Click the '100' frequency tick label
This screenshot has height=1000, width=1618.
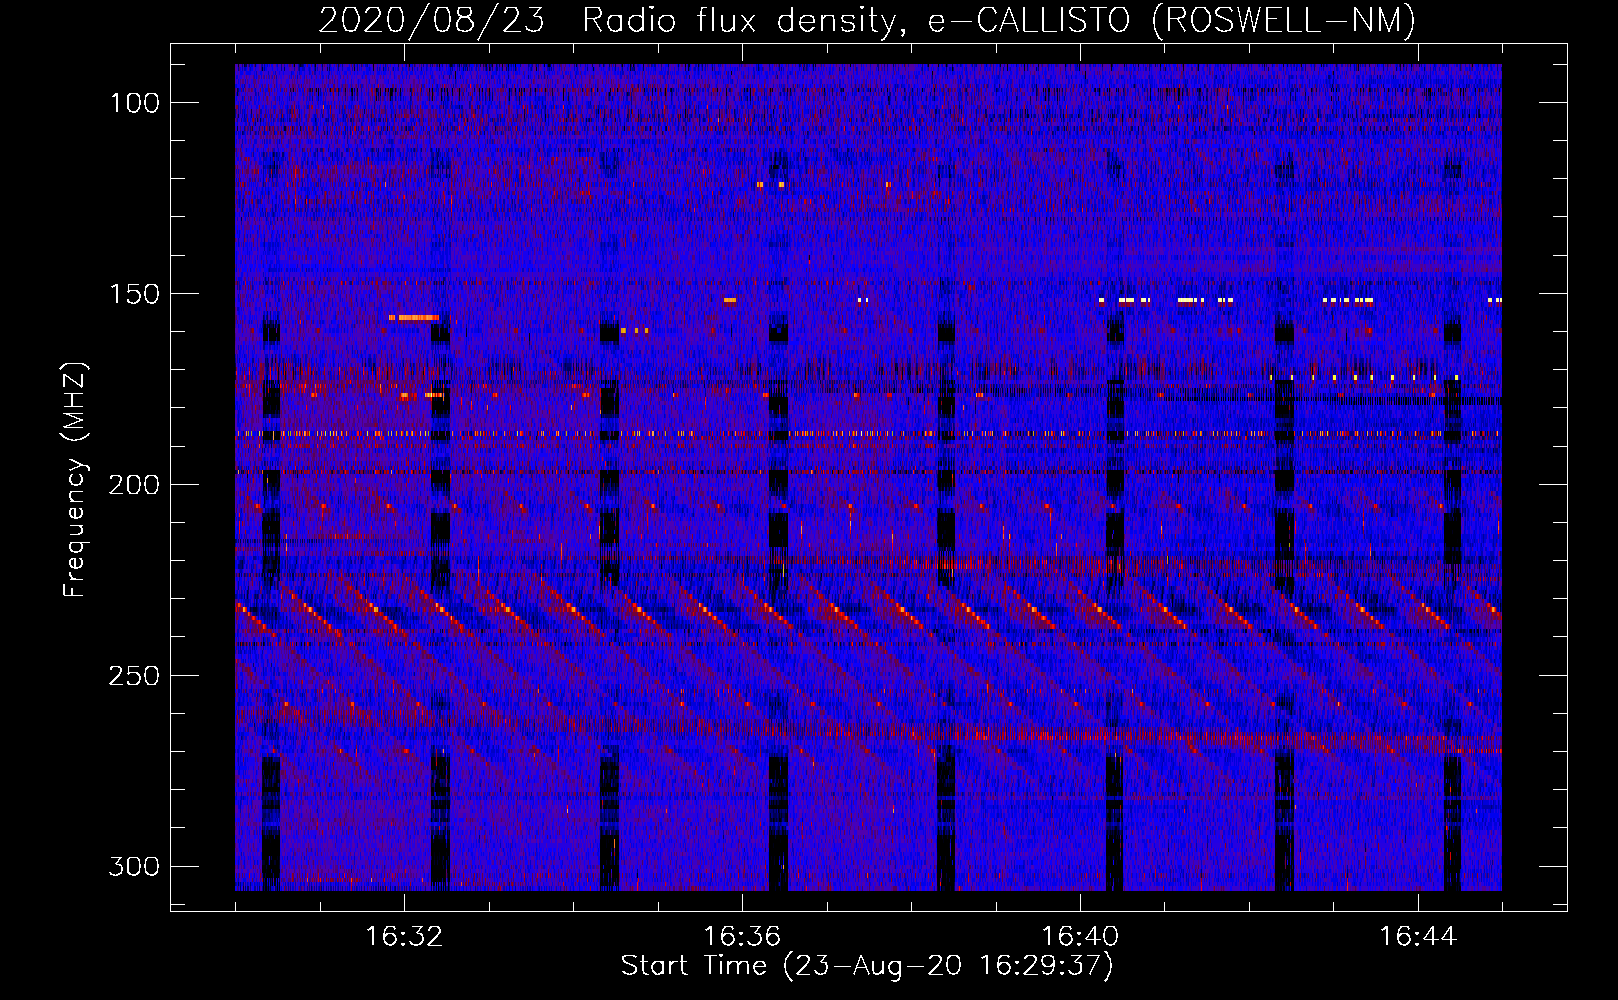coord(134,103)
